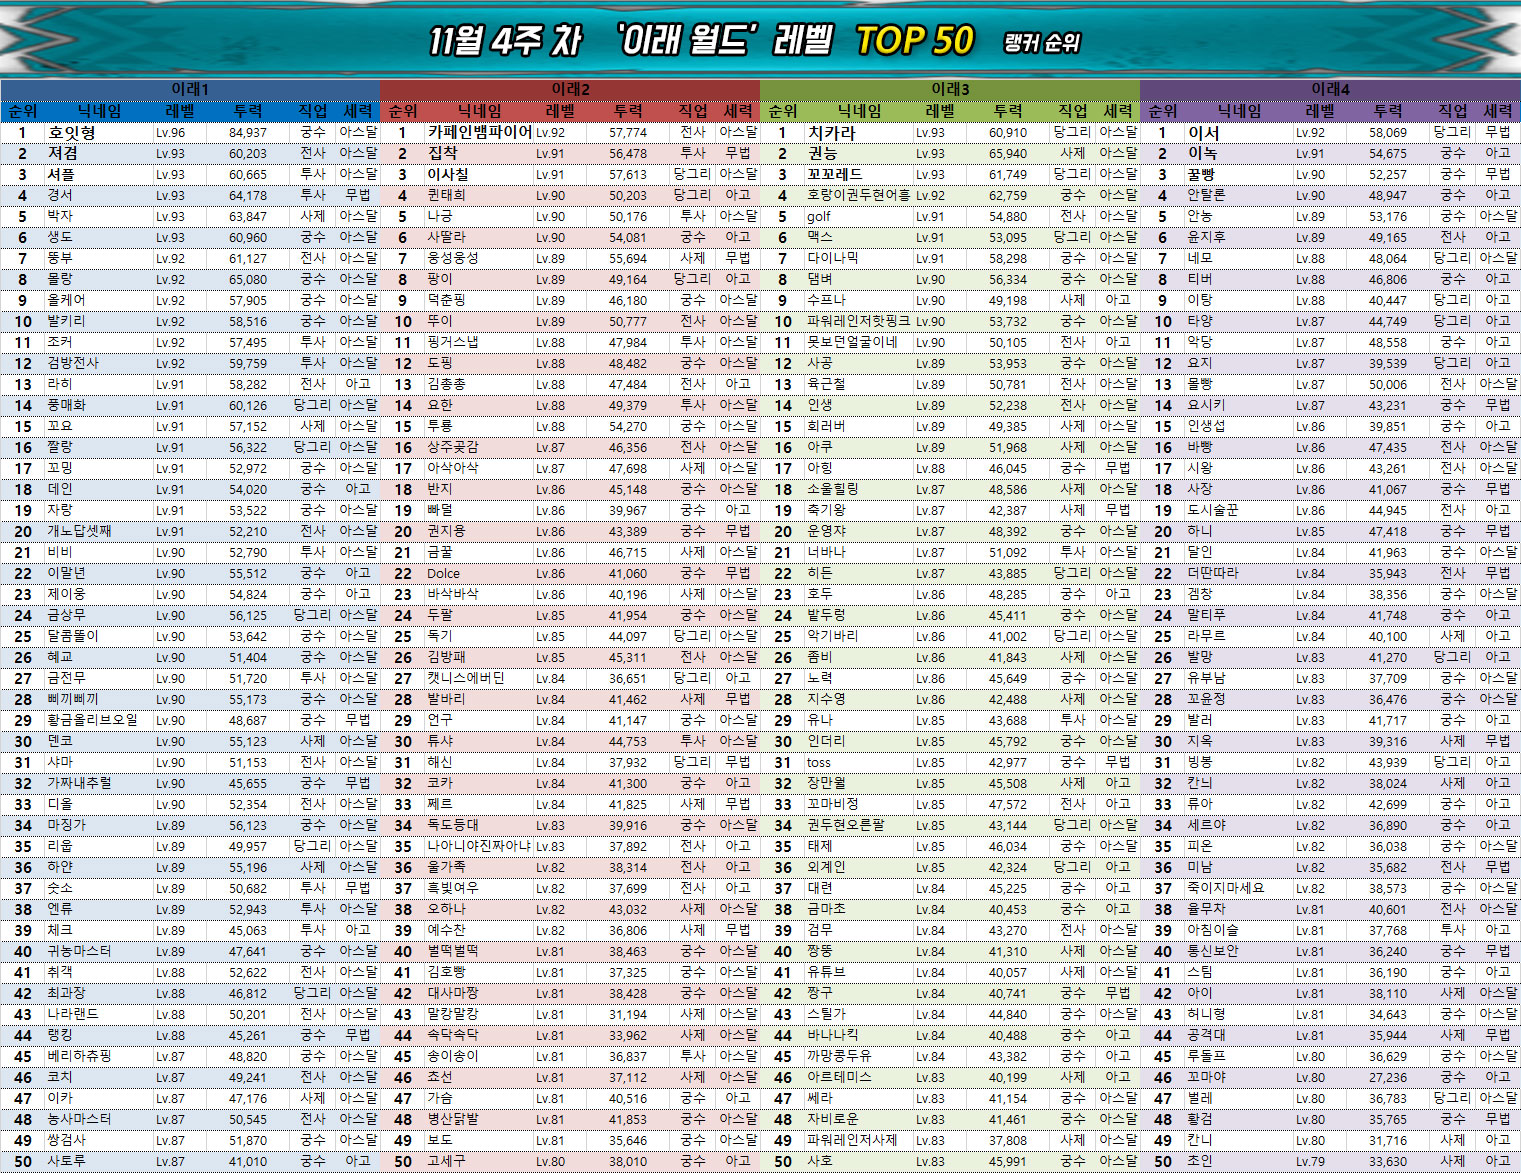Screen dimensions: 1521x1173
Task: Click the nickname toss in 이래3
Action: [818, 762]
